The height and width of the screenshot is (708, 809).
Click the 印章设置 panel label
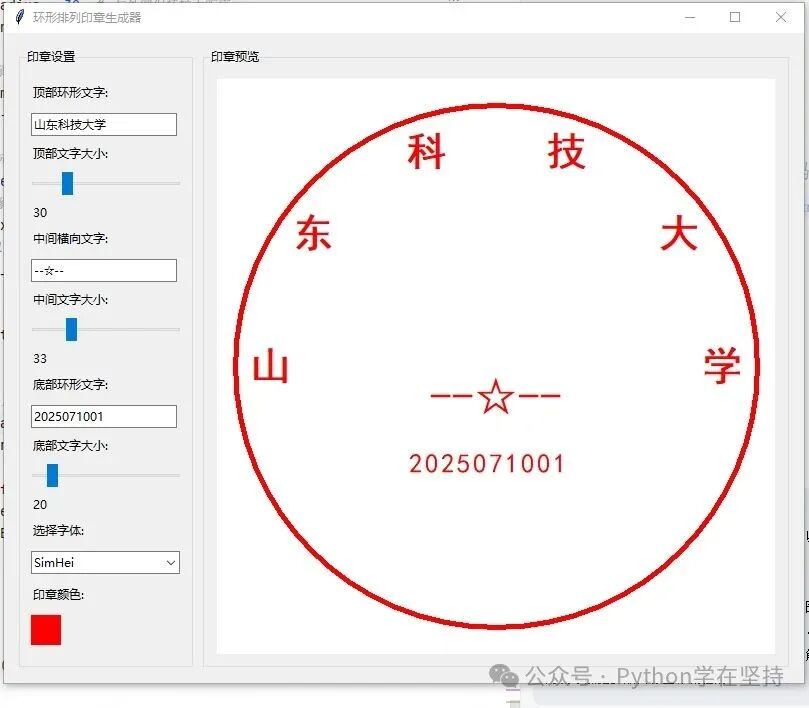[x=51, y=57]
